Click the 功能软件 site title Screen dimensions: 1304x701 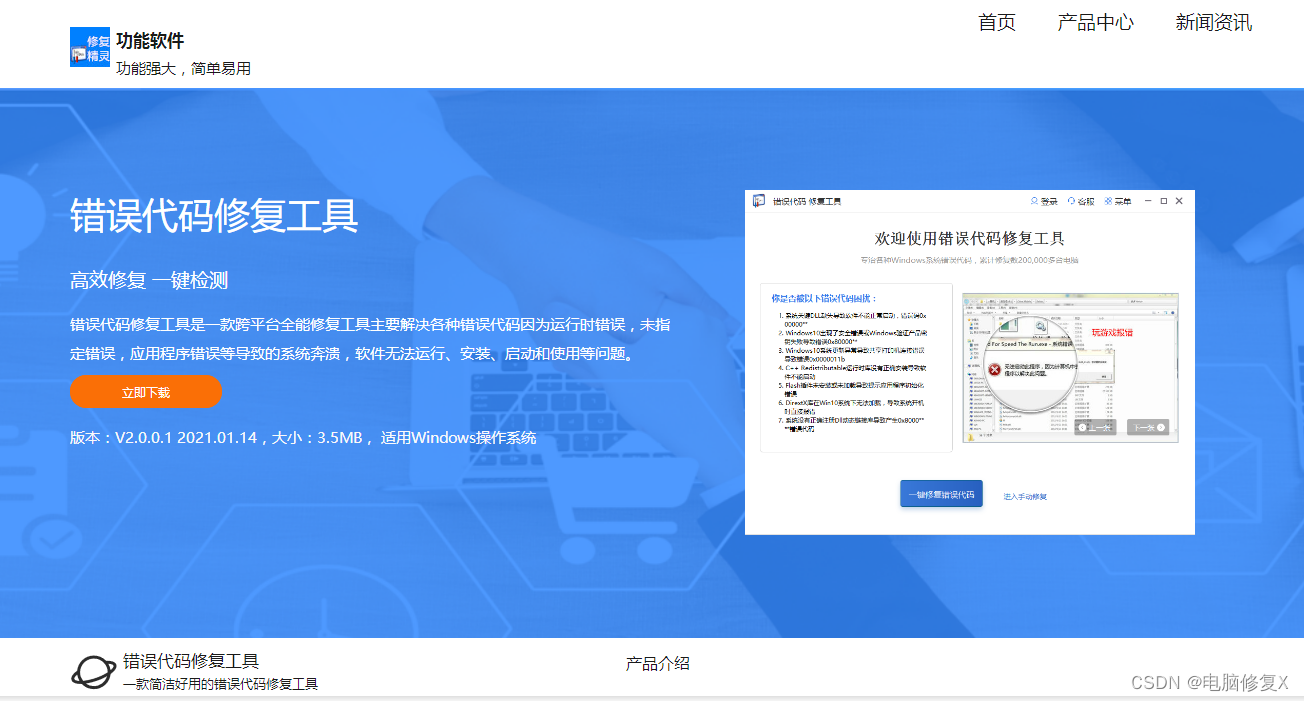coord(150,41)
